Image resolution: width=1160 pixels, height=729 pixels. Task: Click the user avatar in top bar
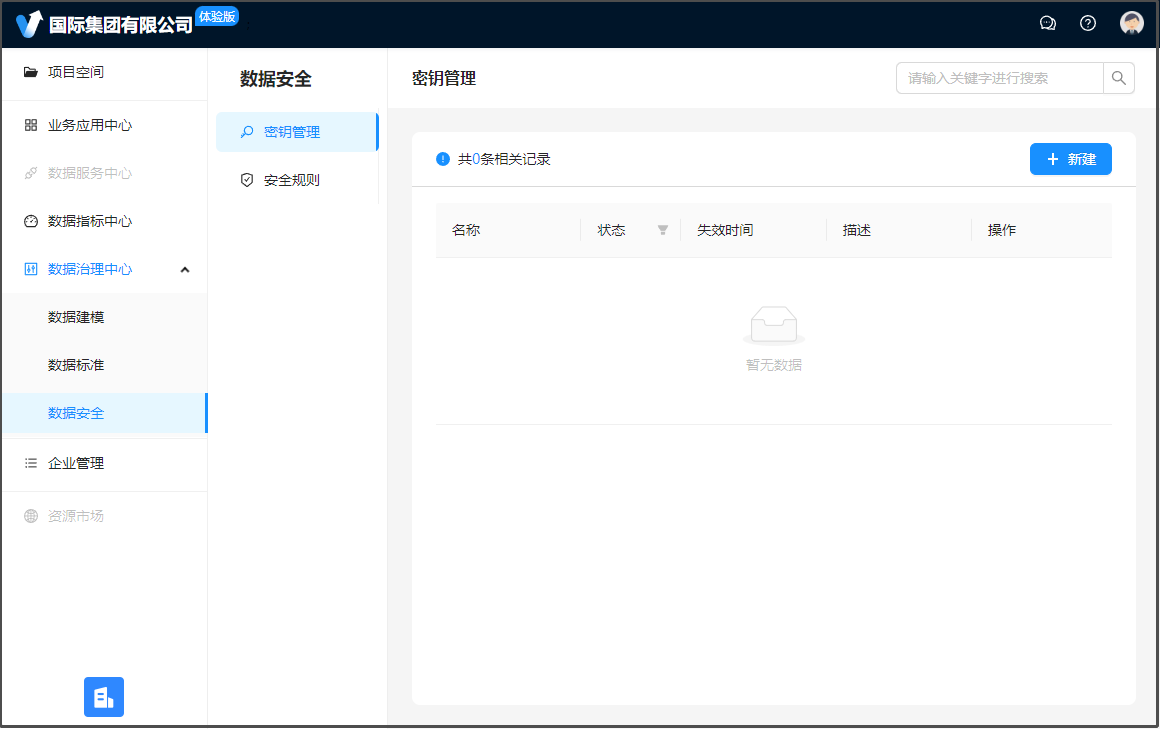tap(1131, 23)
